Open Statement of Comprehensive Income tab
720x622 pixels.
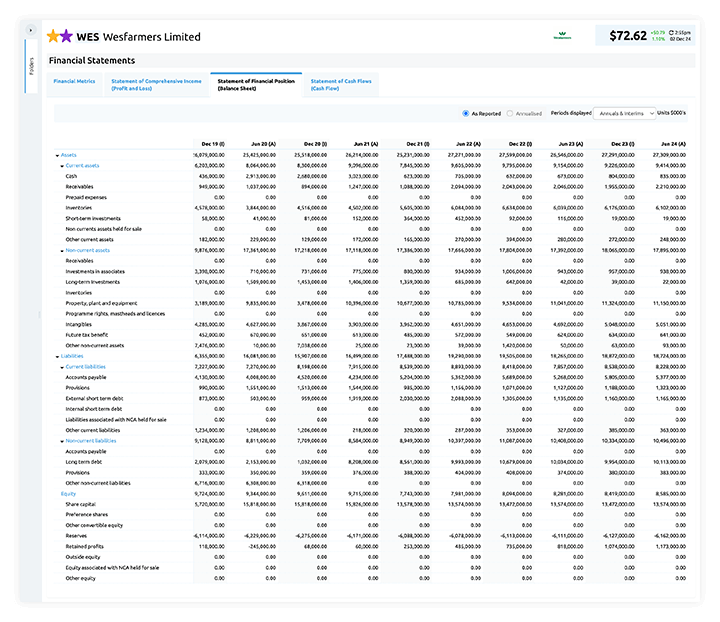point(156,84)
